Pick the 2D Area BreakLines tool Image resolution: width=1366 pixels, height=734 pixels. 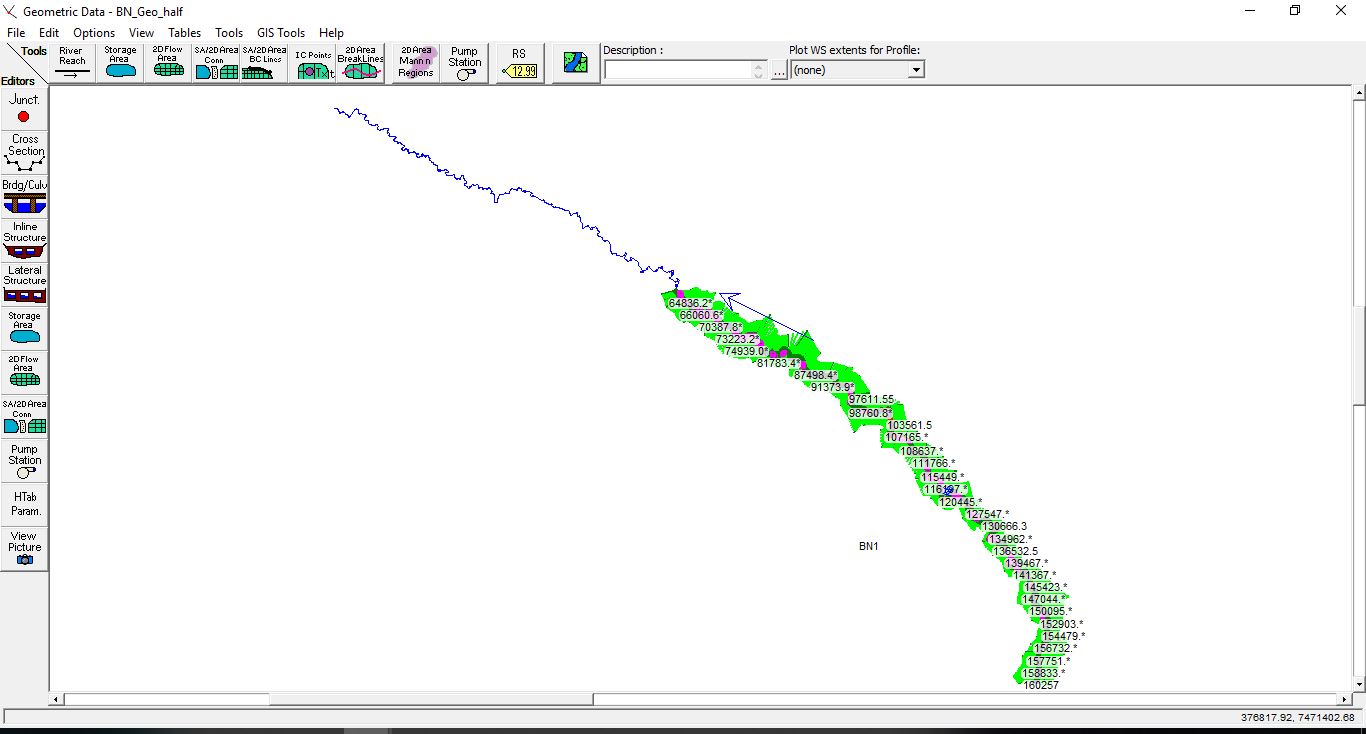point(360,62)
